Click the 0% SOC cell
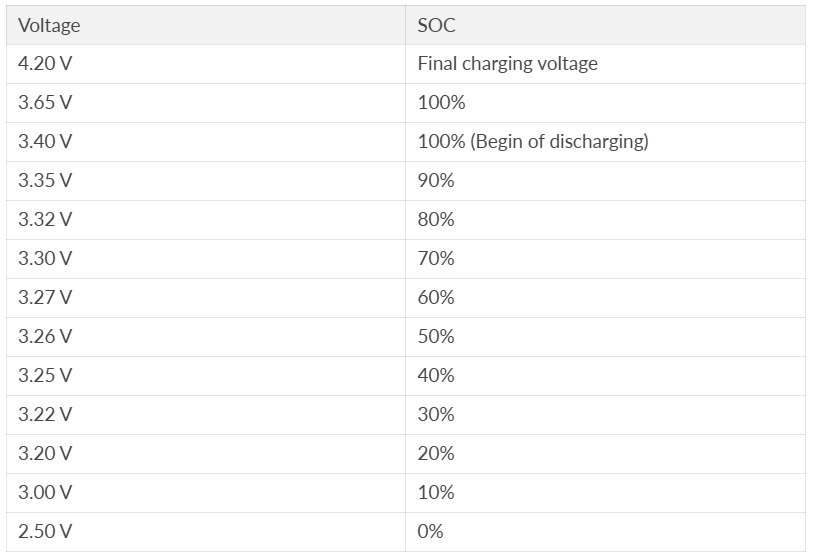 pos(431,532)
